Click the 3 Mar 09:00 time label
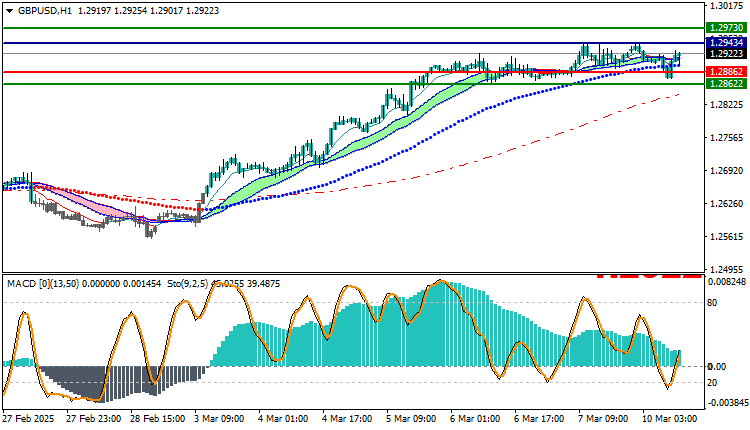The image size is (750, 430). (x=219, y=419)
